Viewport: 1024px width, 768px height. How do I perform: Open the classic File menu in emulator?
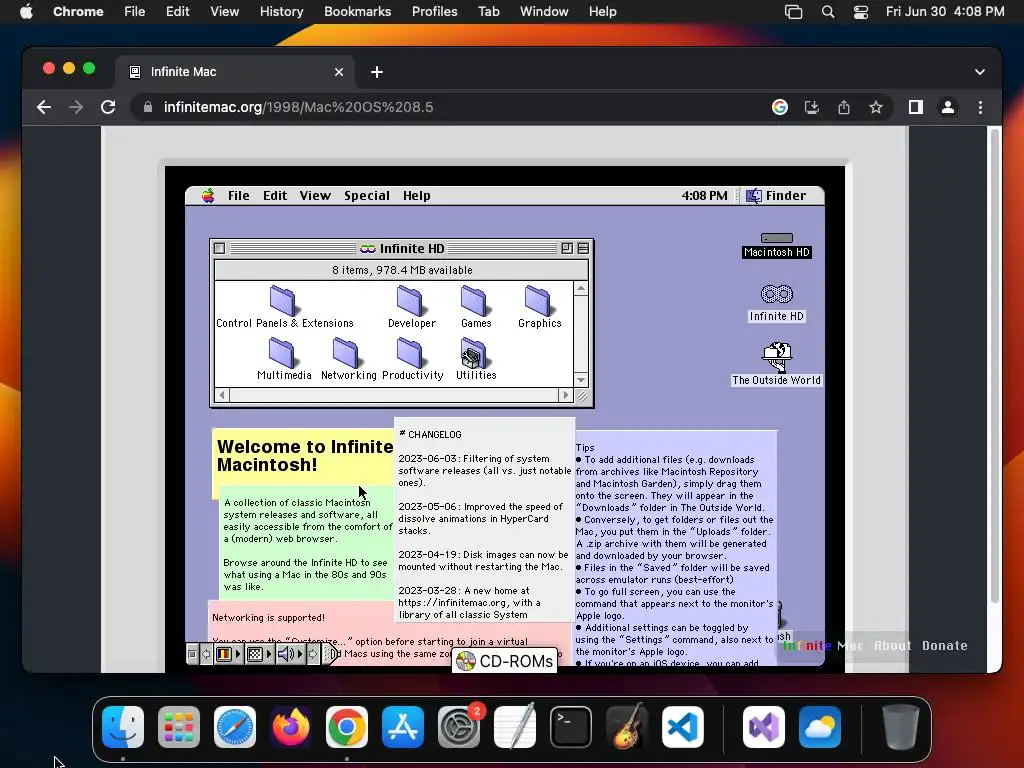point(238,195)
